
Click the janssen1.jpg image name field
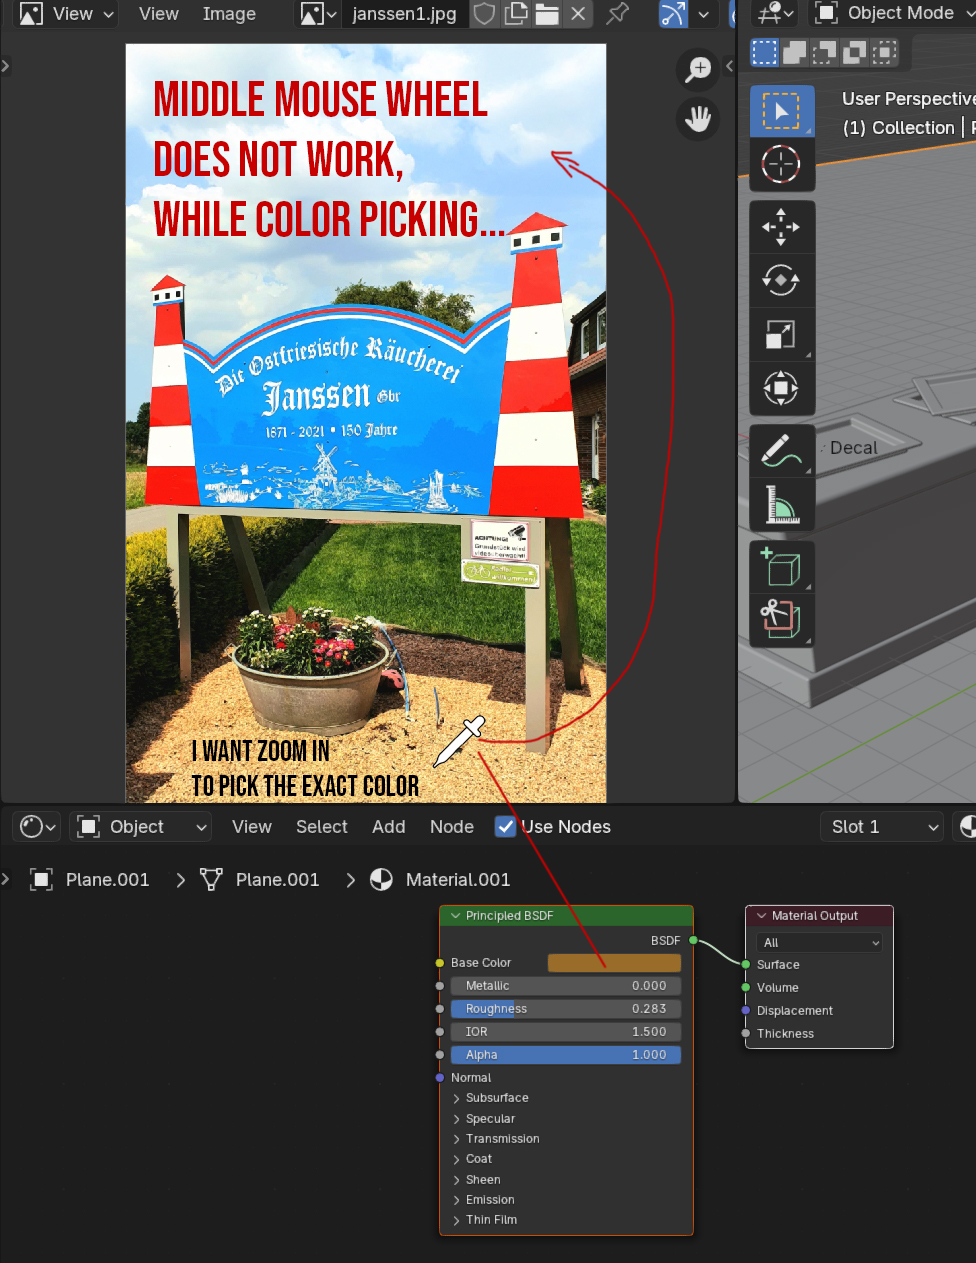pyautogui.click(x=404, y=14)
